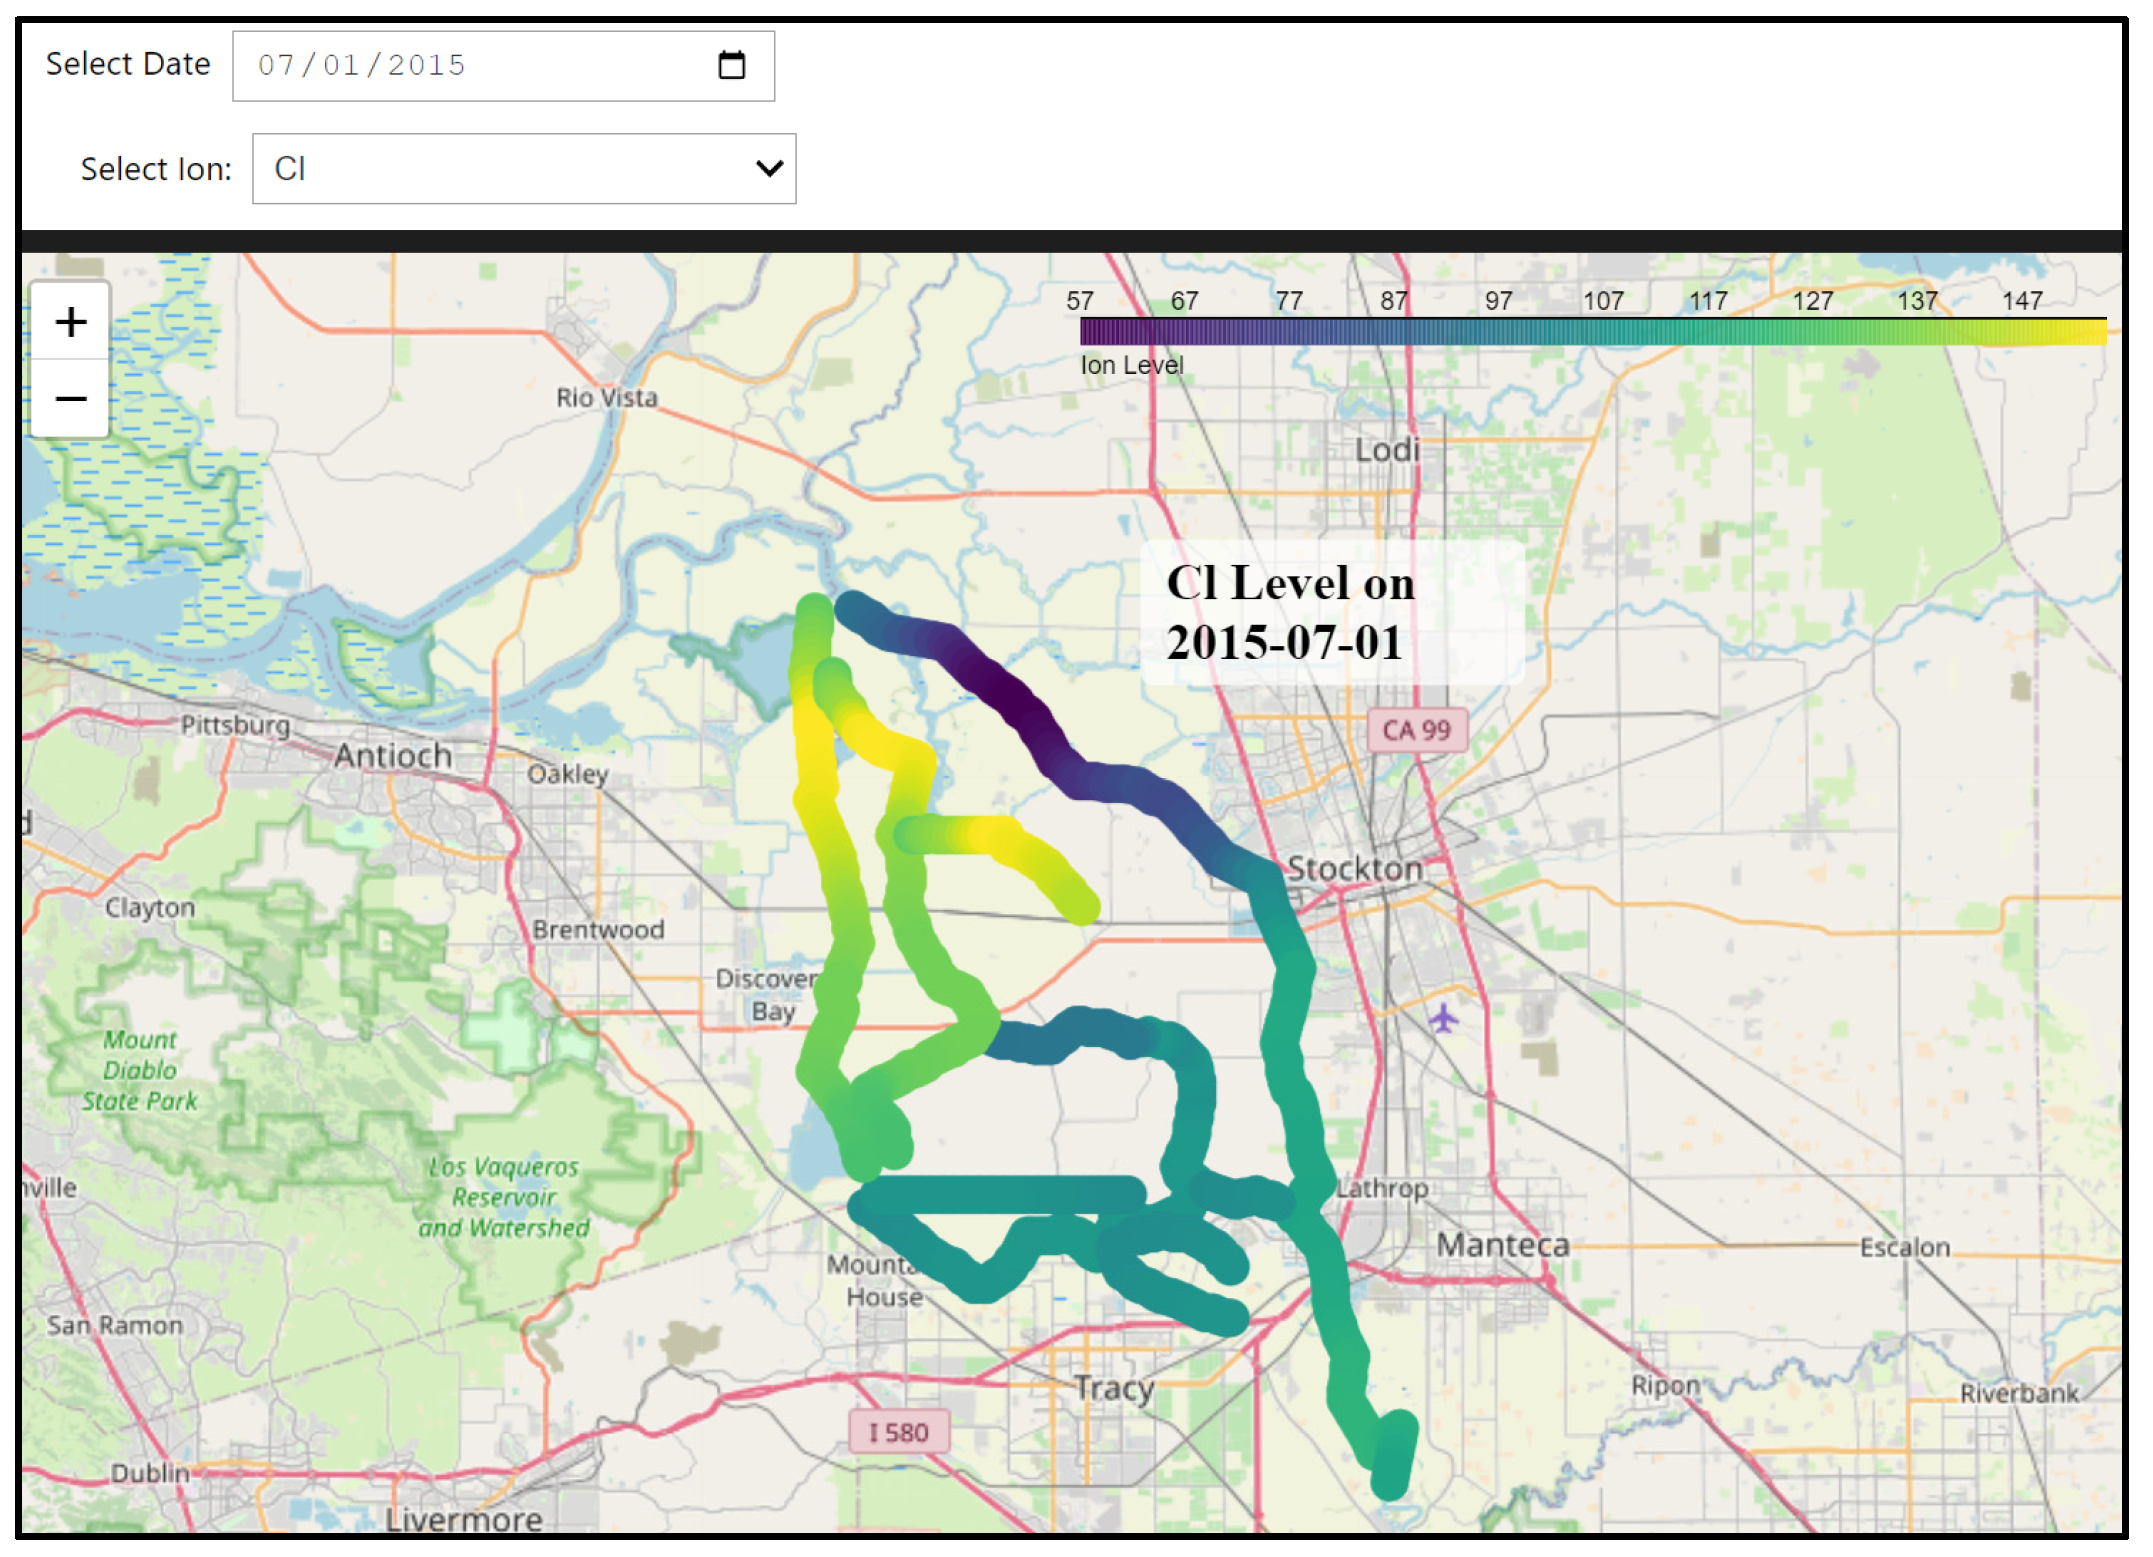This screenshot has height=1557, width=2153.
Task: Click the map zoom out minus button
Action: 70,399
